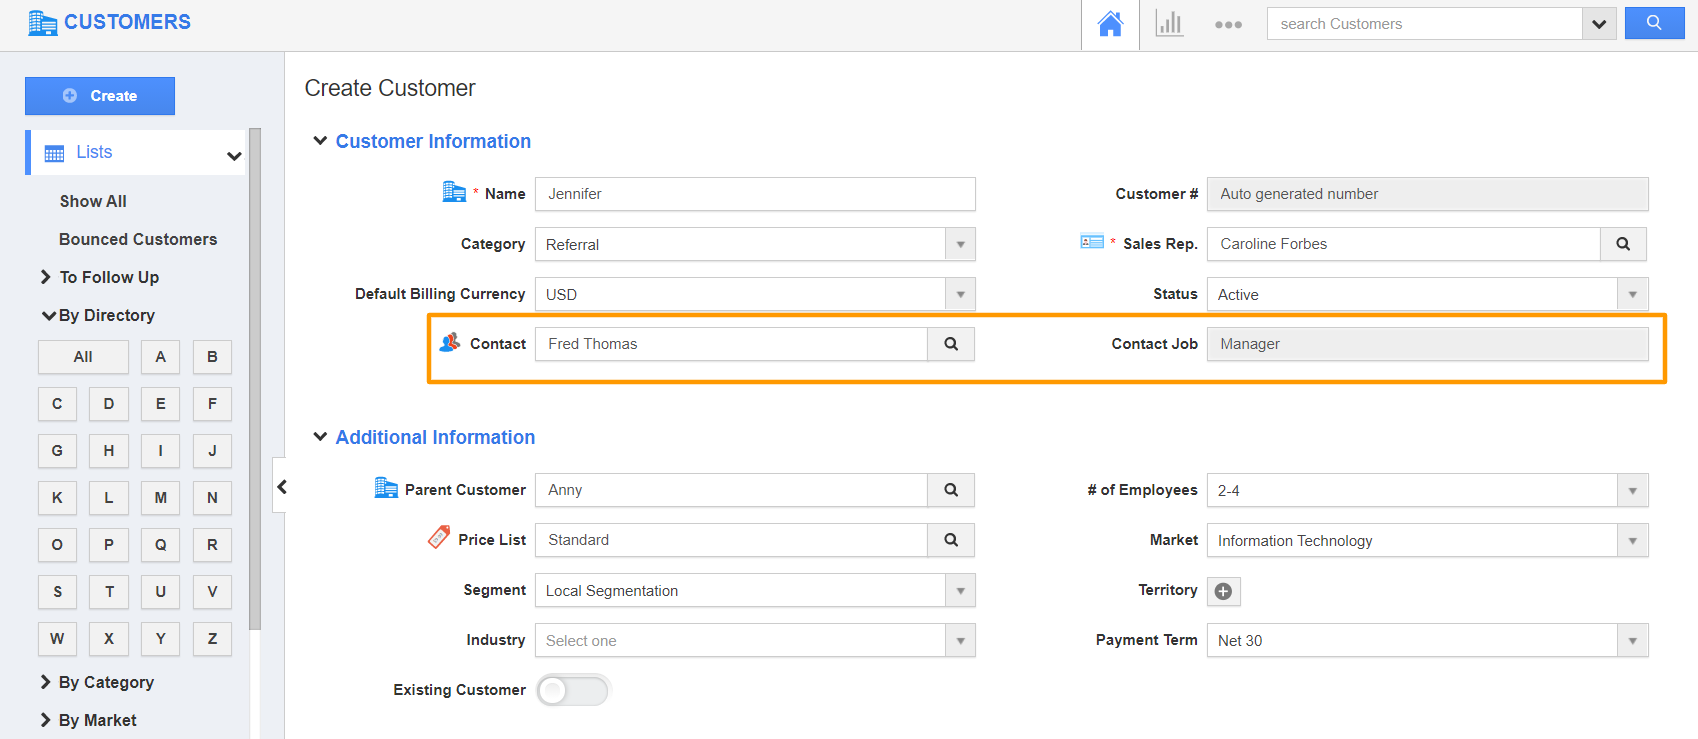This screenshot has width=1698, height=739.
Task: Open the Home icon in top bar
Action: click(1110, 24)
